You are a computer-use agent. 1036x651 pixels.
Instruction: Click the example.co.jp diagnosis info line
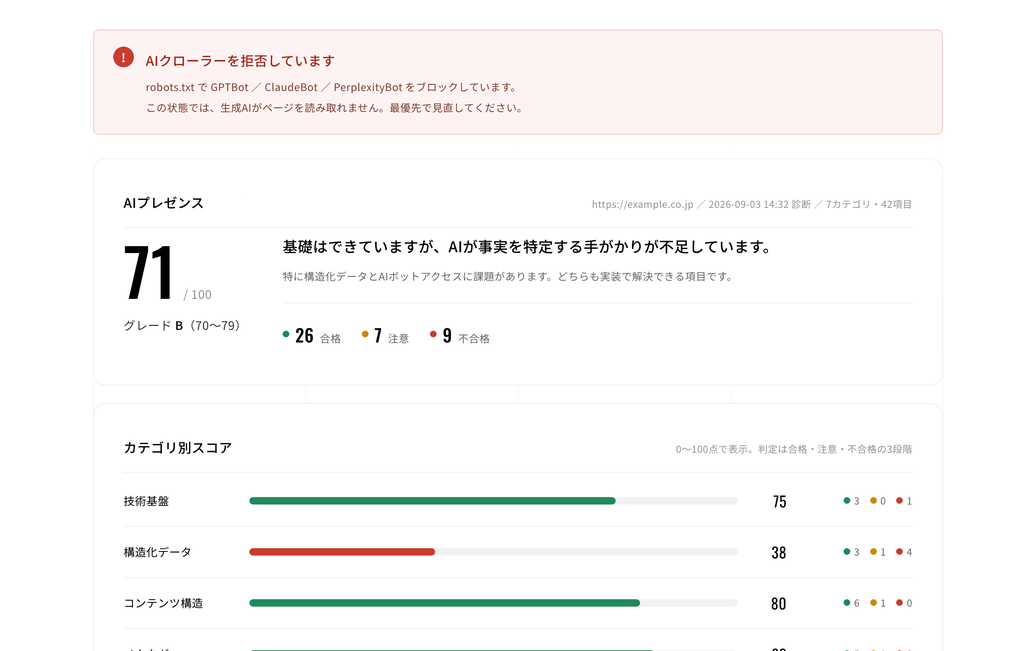pos(751,204)
